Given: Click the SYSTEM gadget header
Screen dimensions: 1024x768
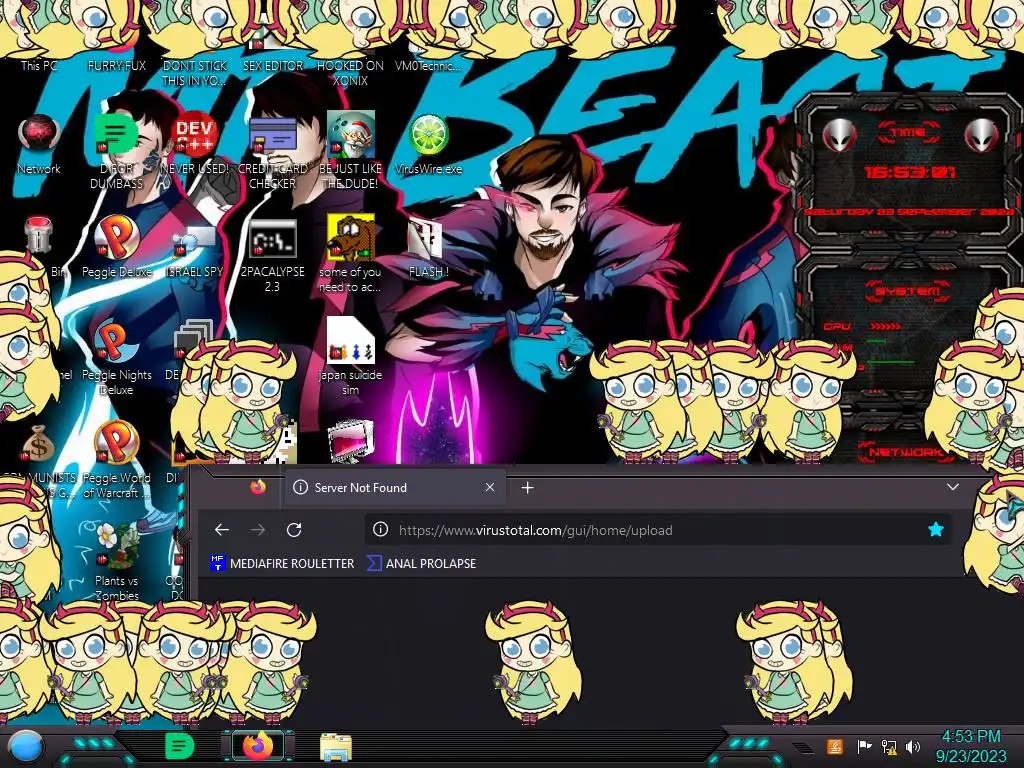Looking at the screenshot, I should (x=908, y=291).
